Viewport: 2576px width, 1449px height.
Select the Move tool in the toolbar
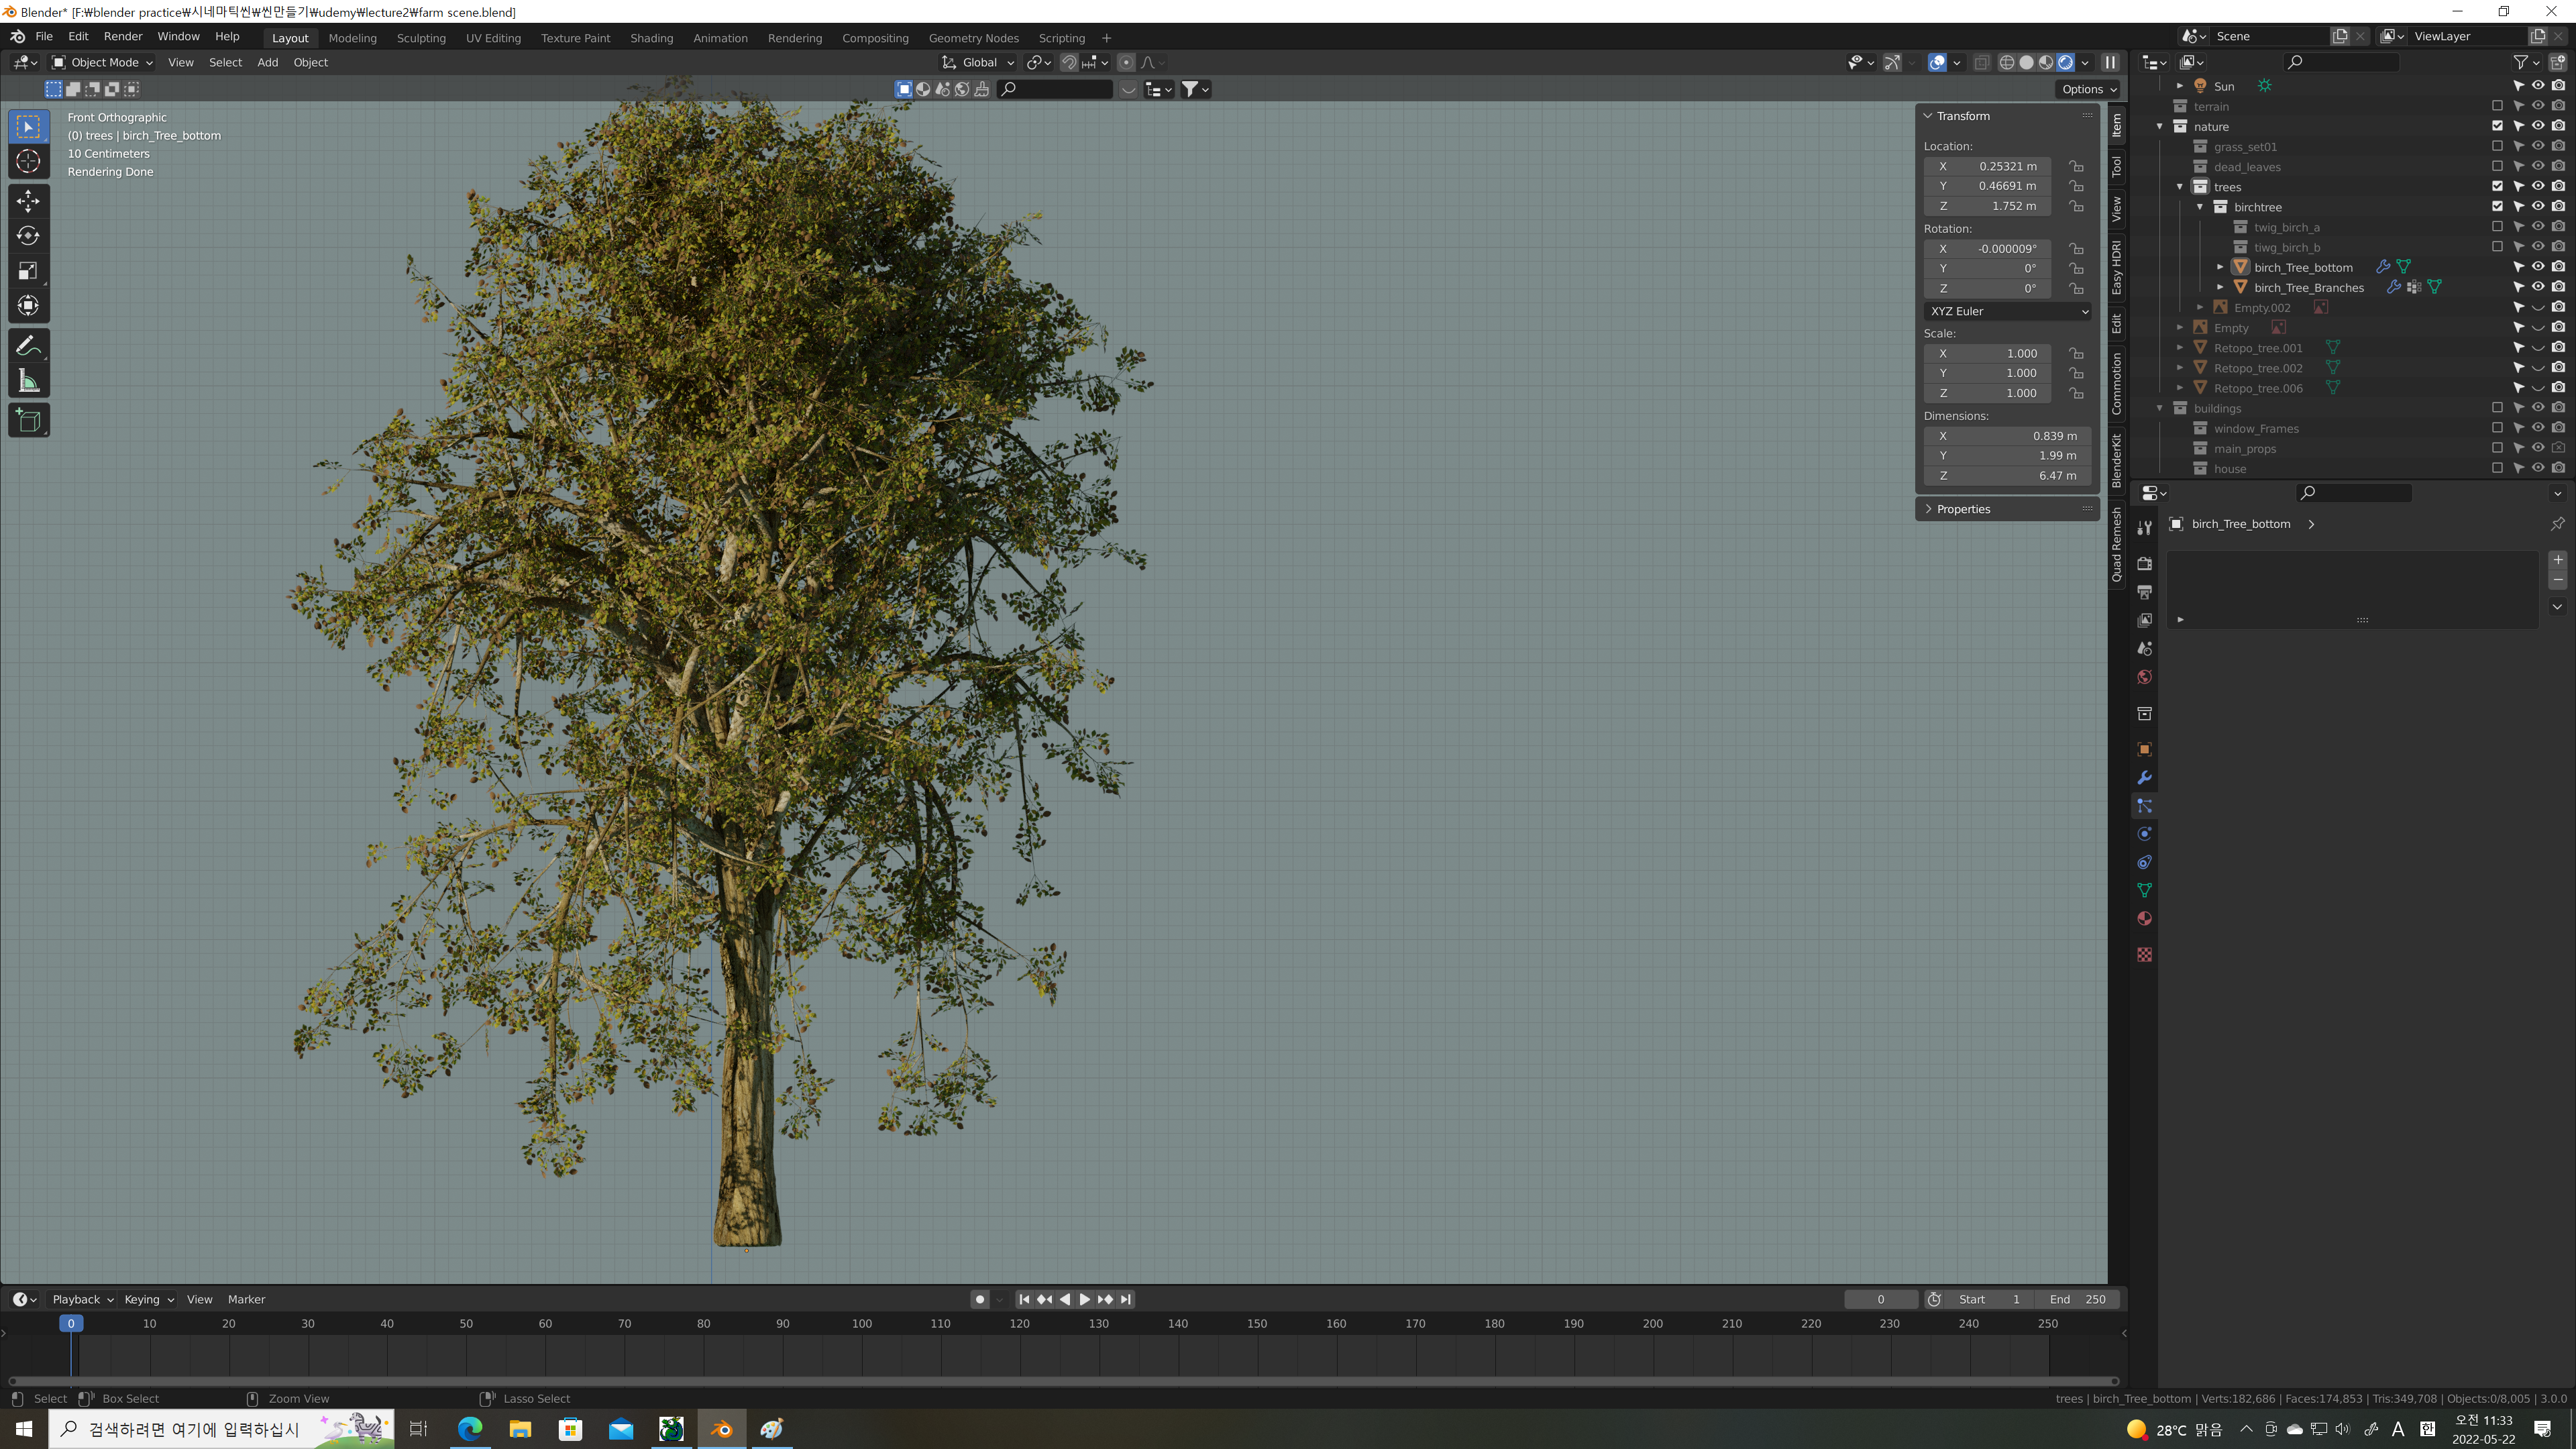[x=28, y=201]
